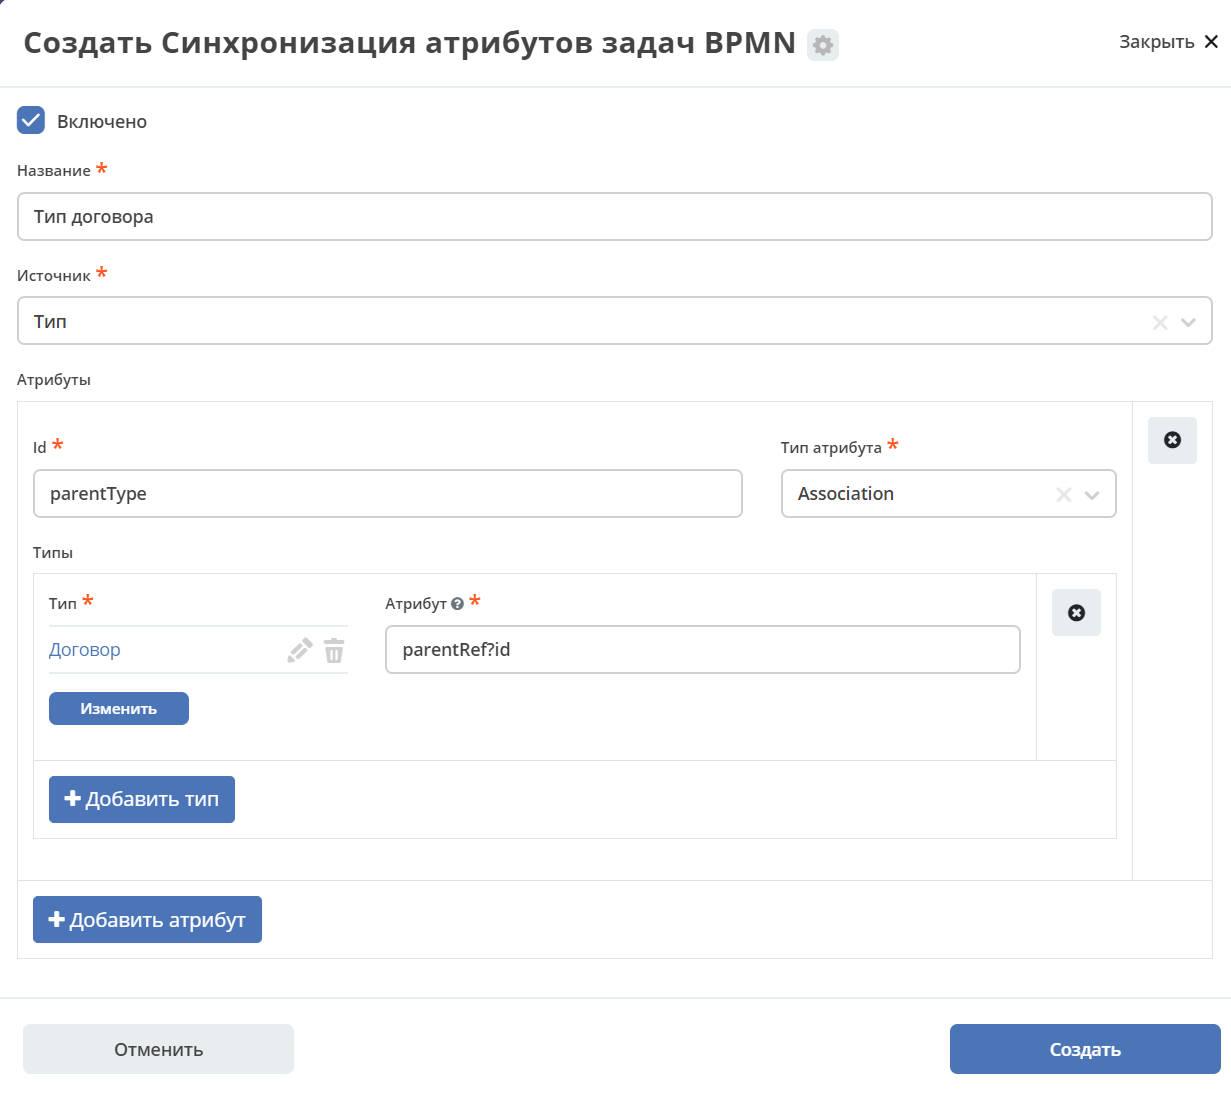This screenshot has width=1231, height=1100.
Task: Open the Договор type link
Action: point(85,650)
